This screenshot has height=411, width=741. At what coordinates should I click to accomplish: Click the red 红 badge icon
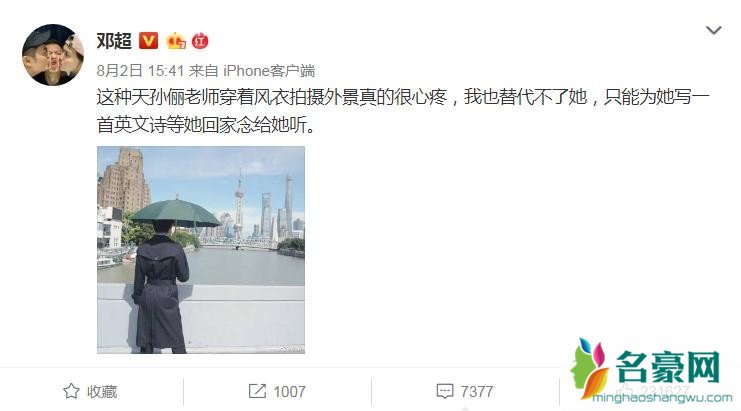pos(200,41)
